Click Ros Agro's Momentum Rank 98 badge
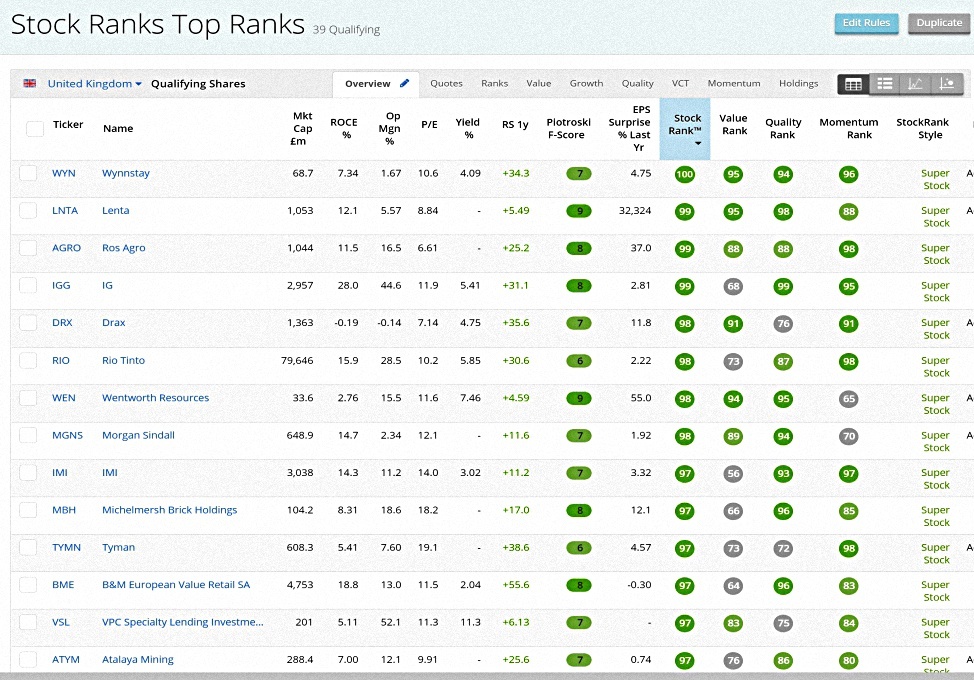 (x=849, y=249)
